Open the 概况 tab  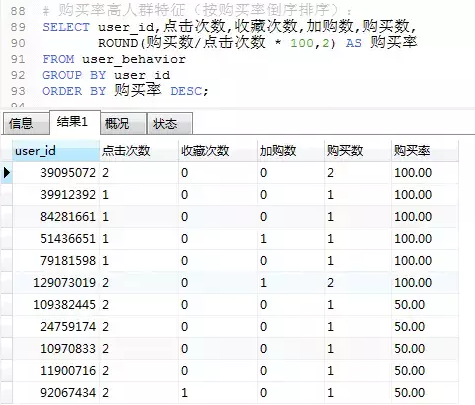click(x=123, y=124)
